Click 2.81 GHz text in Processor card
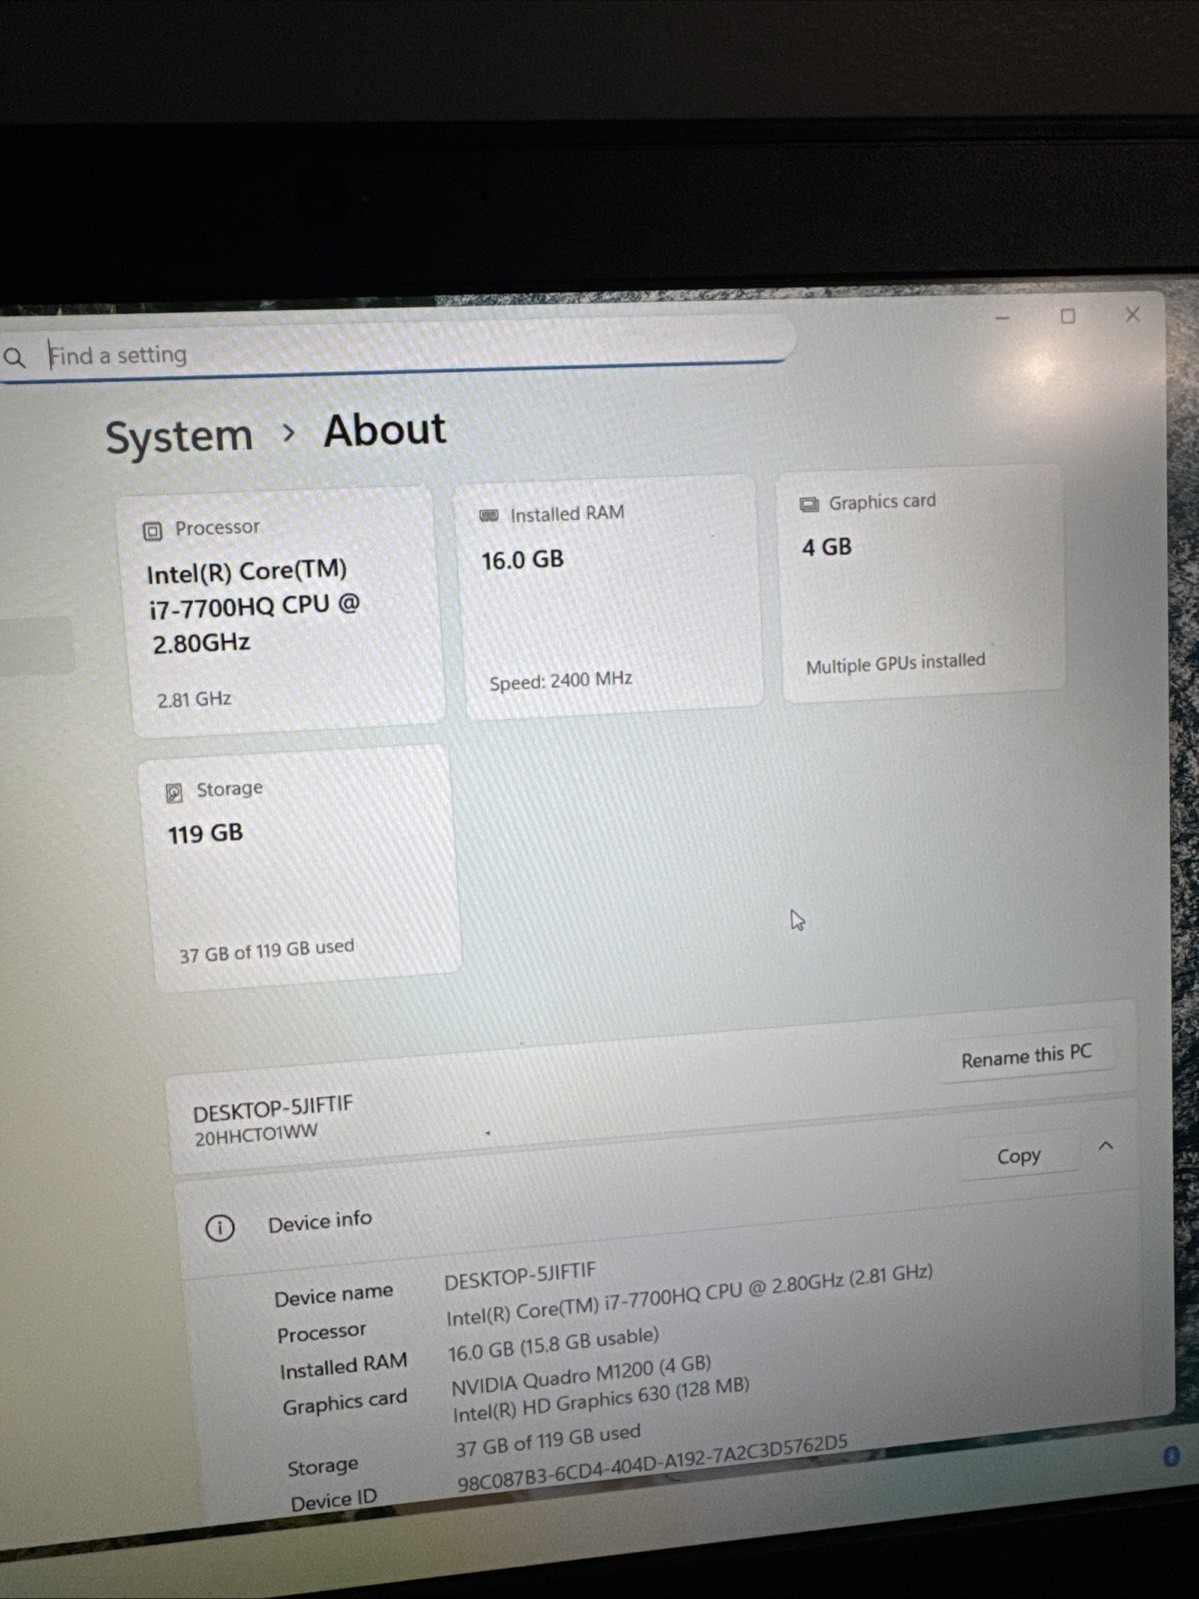This screenshot has height=1599, width=1199. pyautogui.click(x=194, y=699)
